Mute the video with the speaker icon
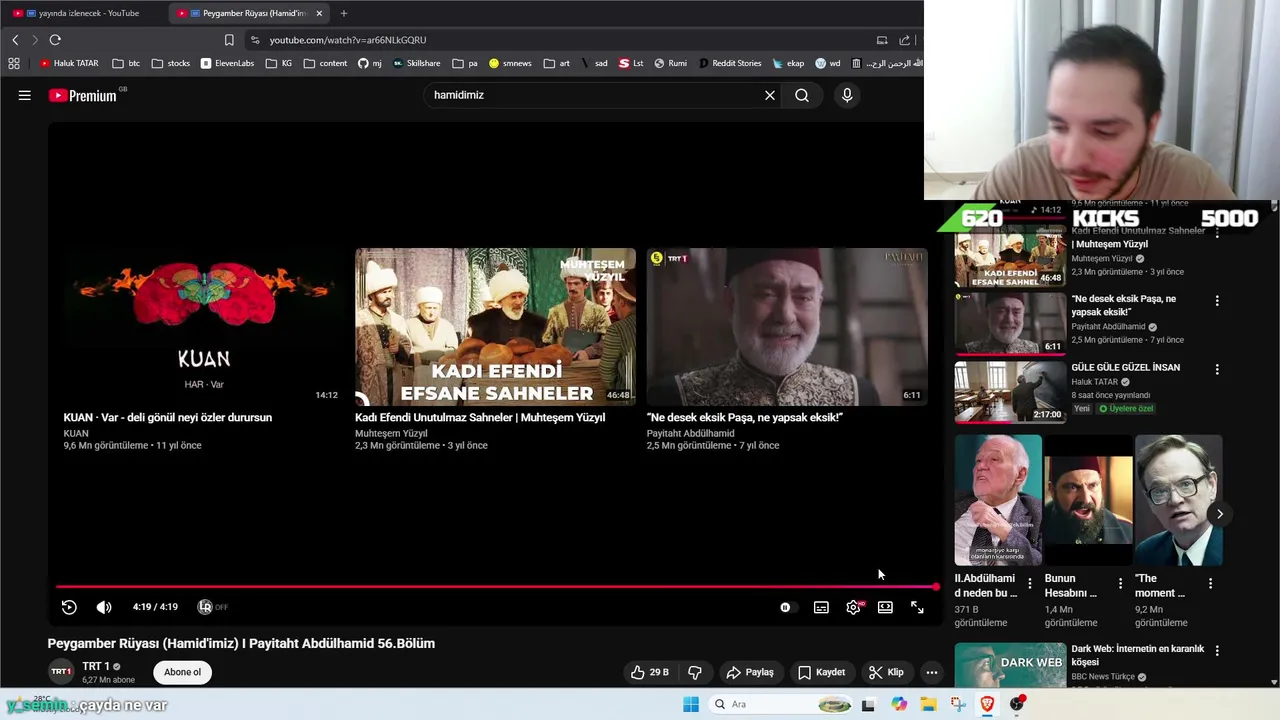This screenshot has width=1280, height=720. coord(104,607)
